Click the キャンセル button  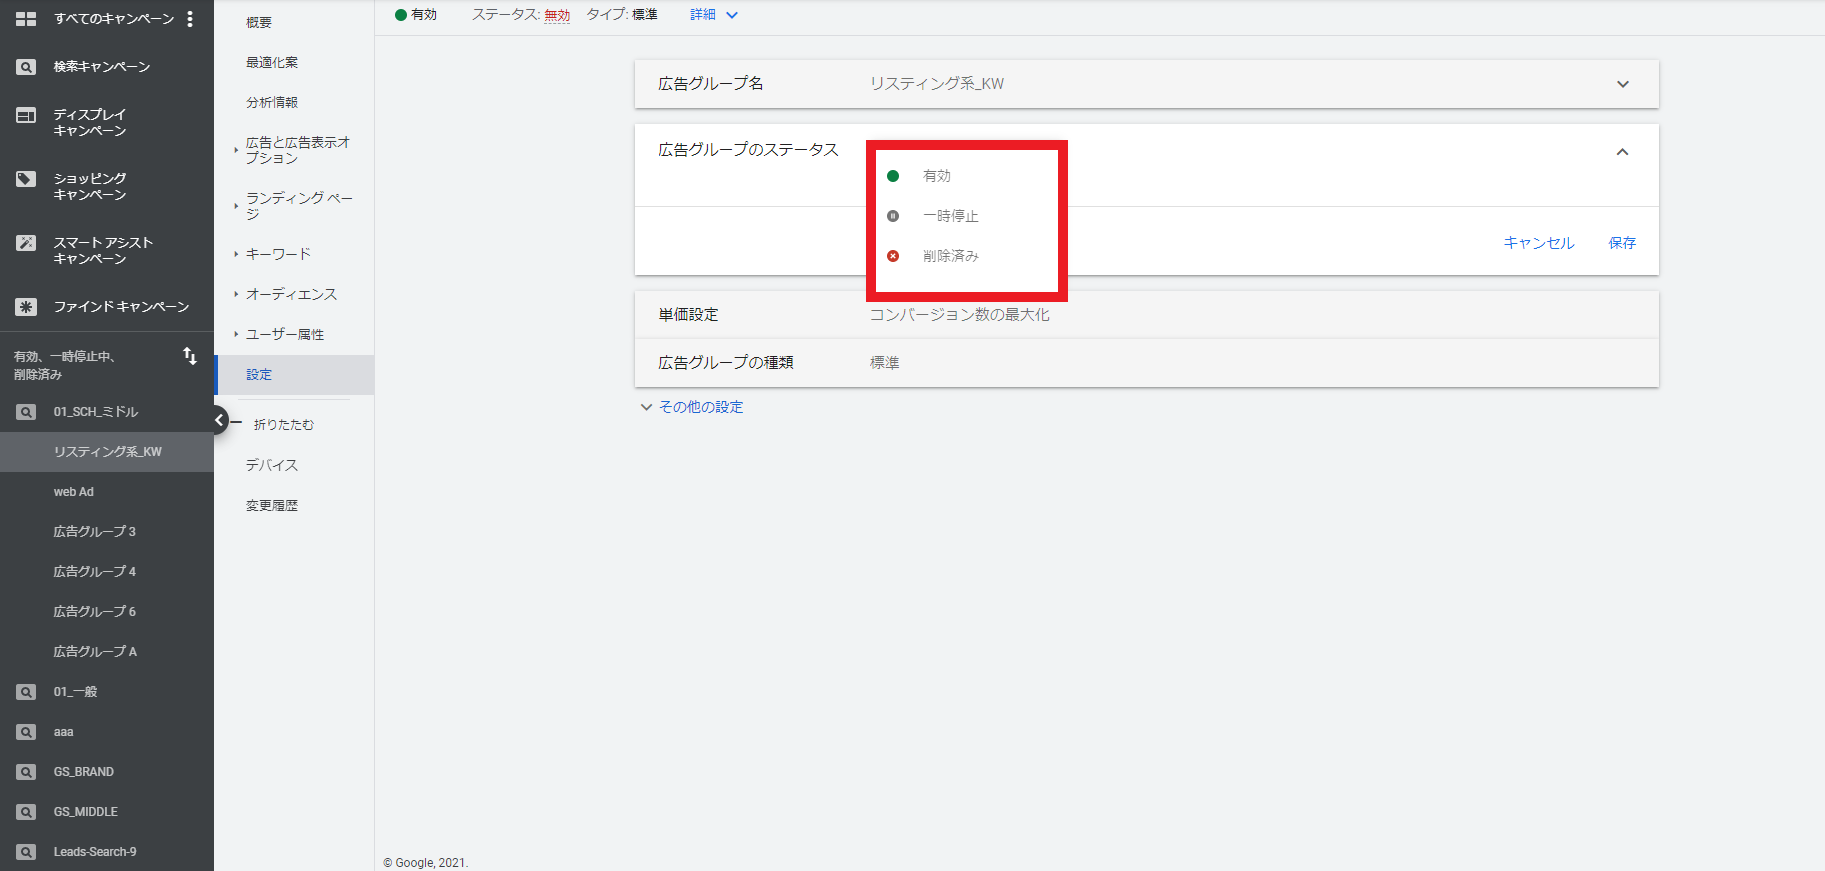point(1539,243)
